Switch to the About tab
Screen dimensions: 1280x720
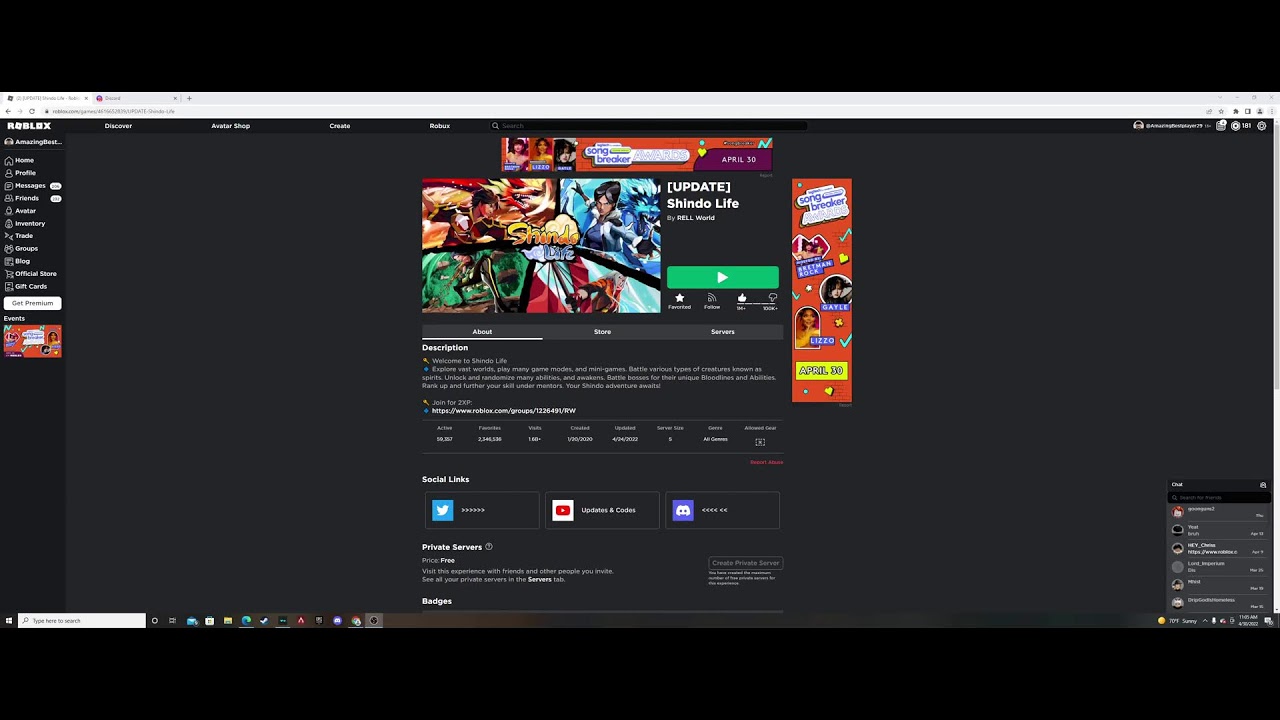click(x=482, y=332)
